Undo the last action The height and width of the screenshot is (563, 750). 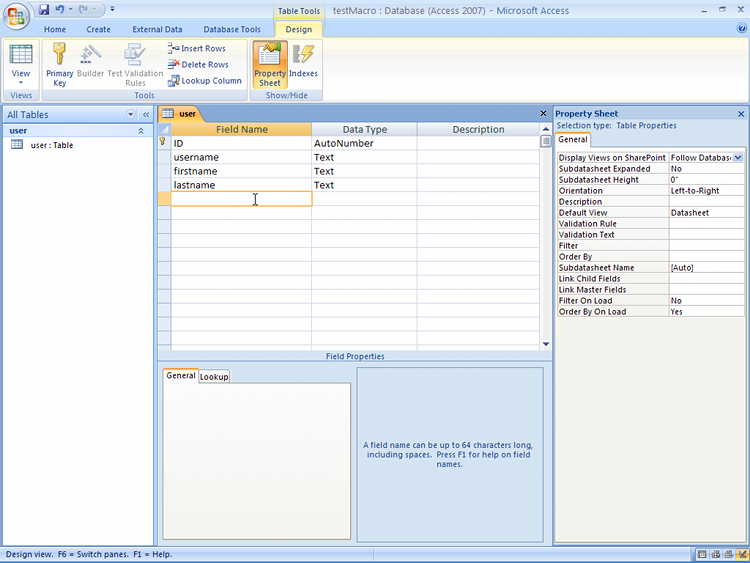click(59, 9)
